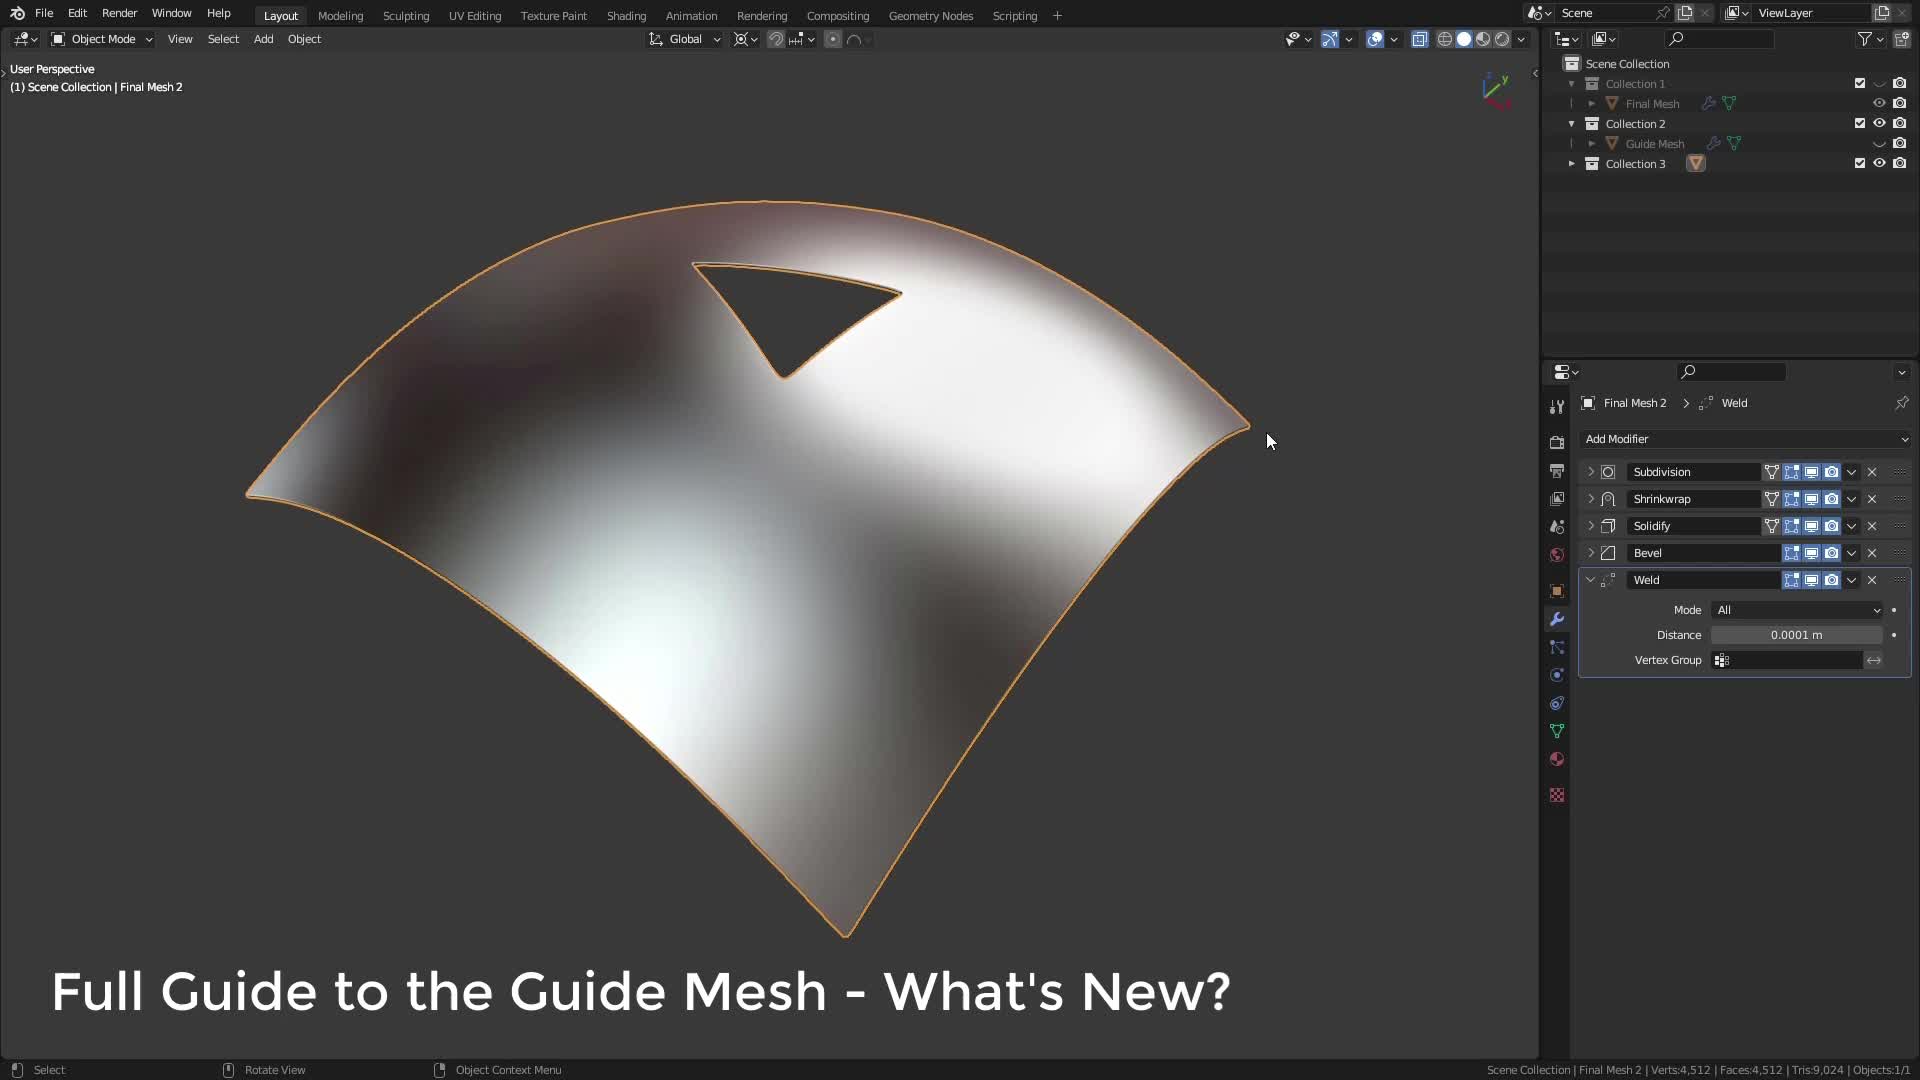This screenshot has height=1080, width=1920.
Task: Click the viewport axis navigation gizmo
Action: (x=1497, y=90)
